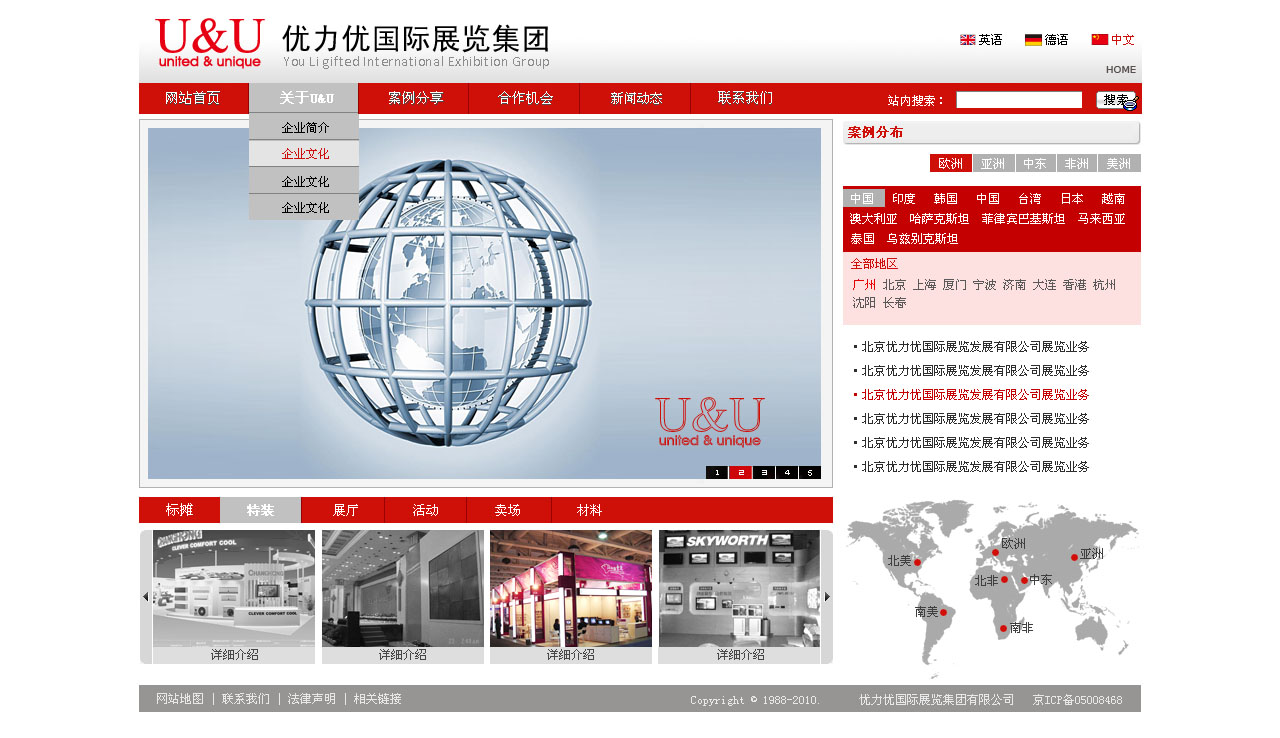1280x738 pixels.
Task: Click the 搜索 search button
Action: 1116,100
